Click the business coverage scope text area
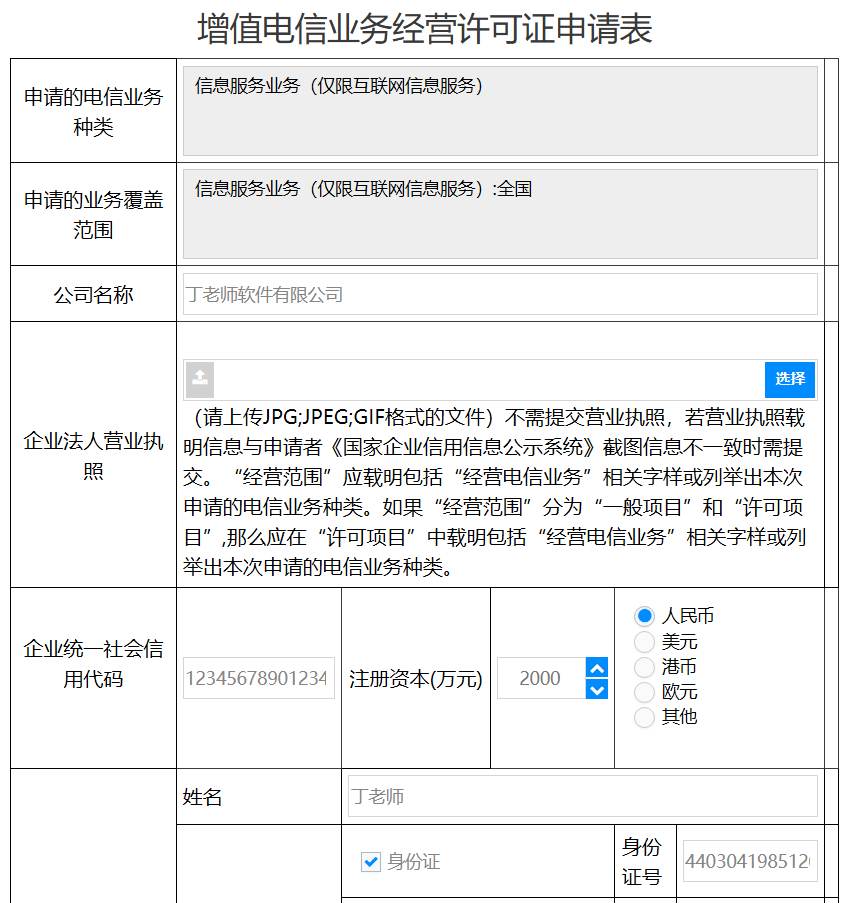Image resolution: width=845 pixels, height=903 pixels. [500, 214]
